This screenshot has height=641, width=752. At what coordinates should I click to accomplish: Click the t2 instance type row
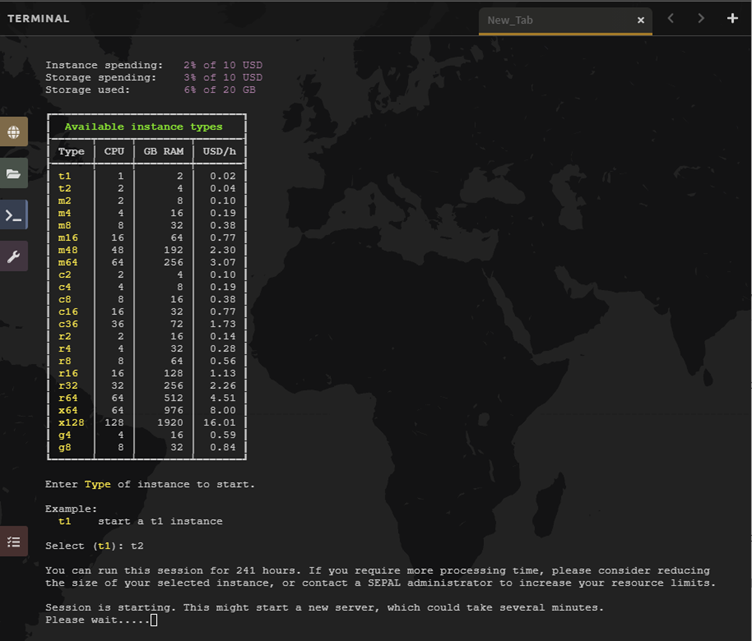coord(65,188)
